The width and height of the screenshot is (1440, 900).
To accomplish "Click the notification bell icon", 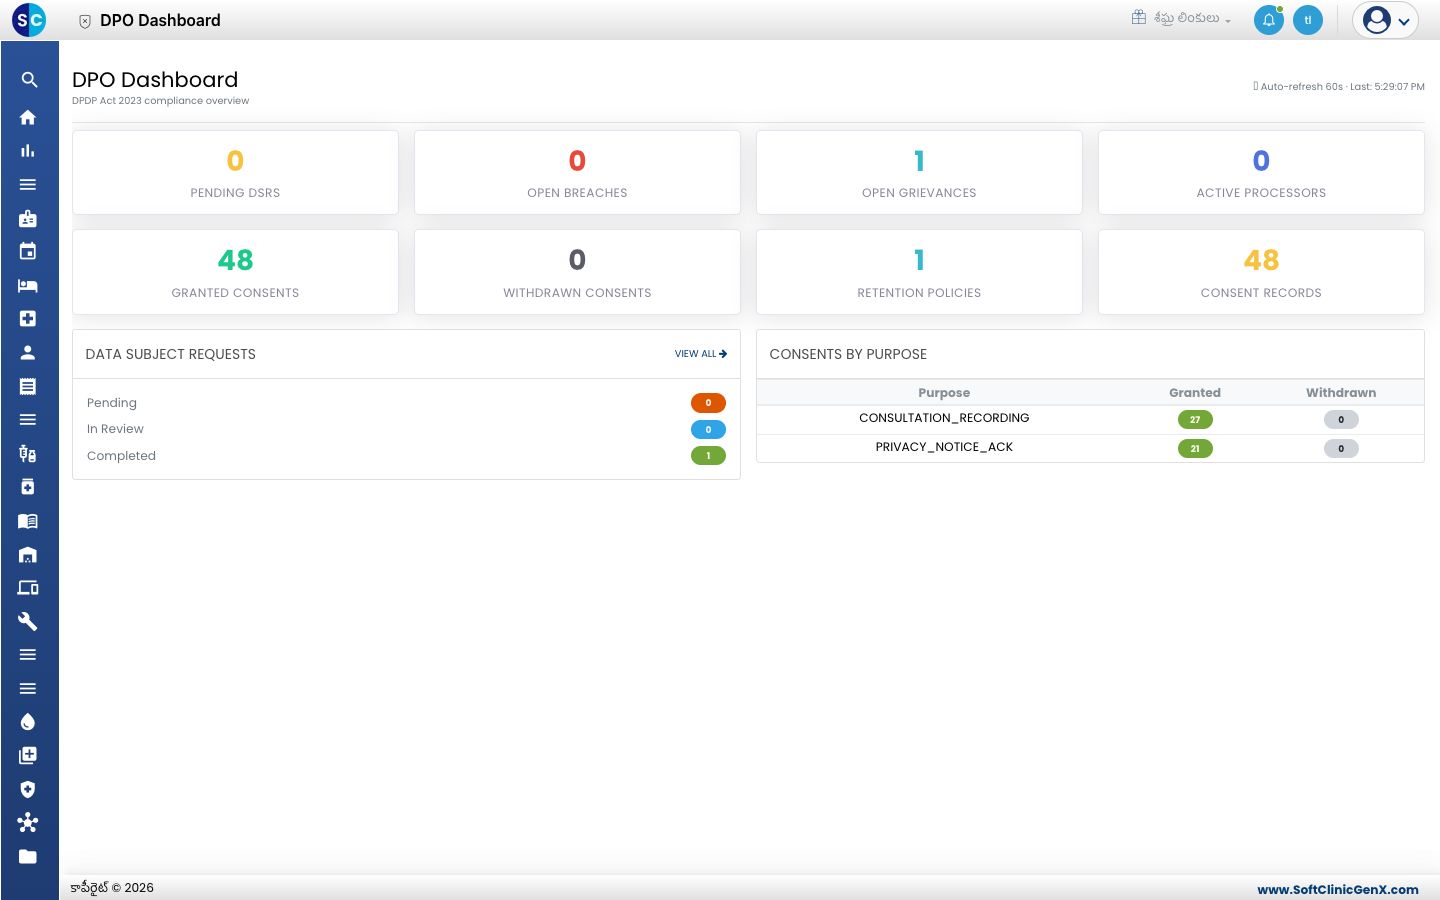I will point(1269,20).
